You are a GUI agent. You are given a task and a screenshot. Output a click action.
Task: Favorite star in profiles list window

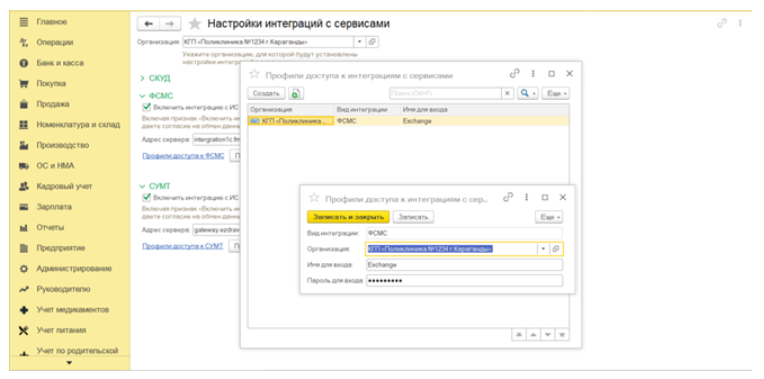[254, 75]
